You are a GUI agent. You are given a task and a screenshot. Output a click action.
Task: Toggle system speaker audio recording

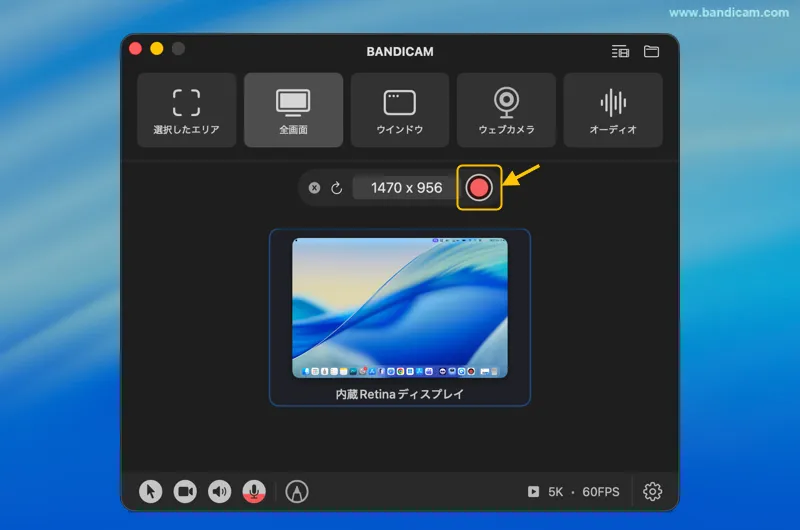point(219,492)
